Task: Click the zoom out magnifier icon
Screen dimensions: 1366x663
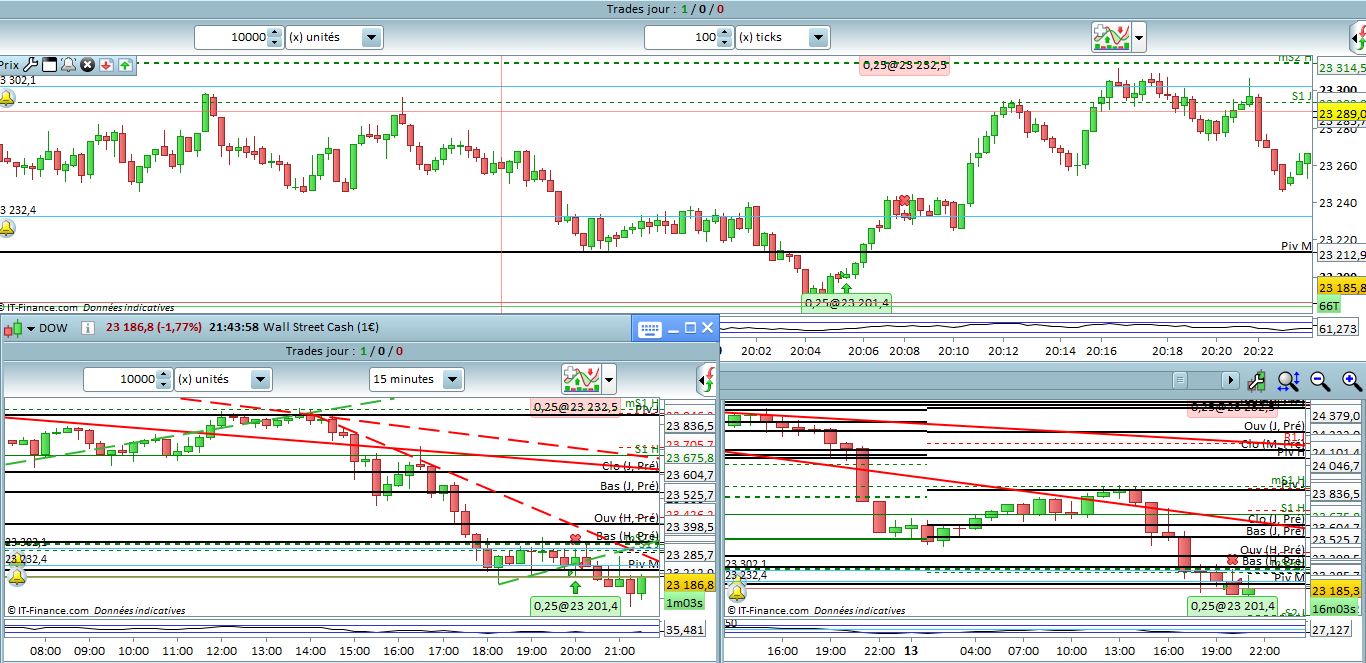Action: [1321, 380]
